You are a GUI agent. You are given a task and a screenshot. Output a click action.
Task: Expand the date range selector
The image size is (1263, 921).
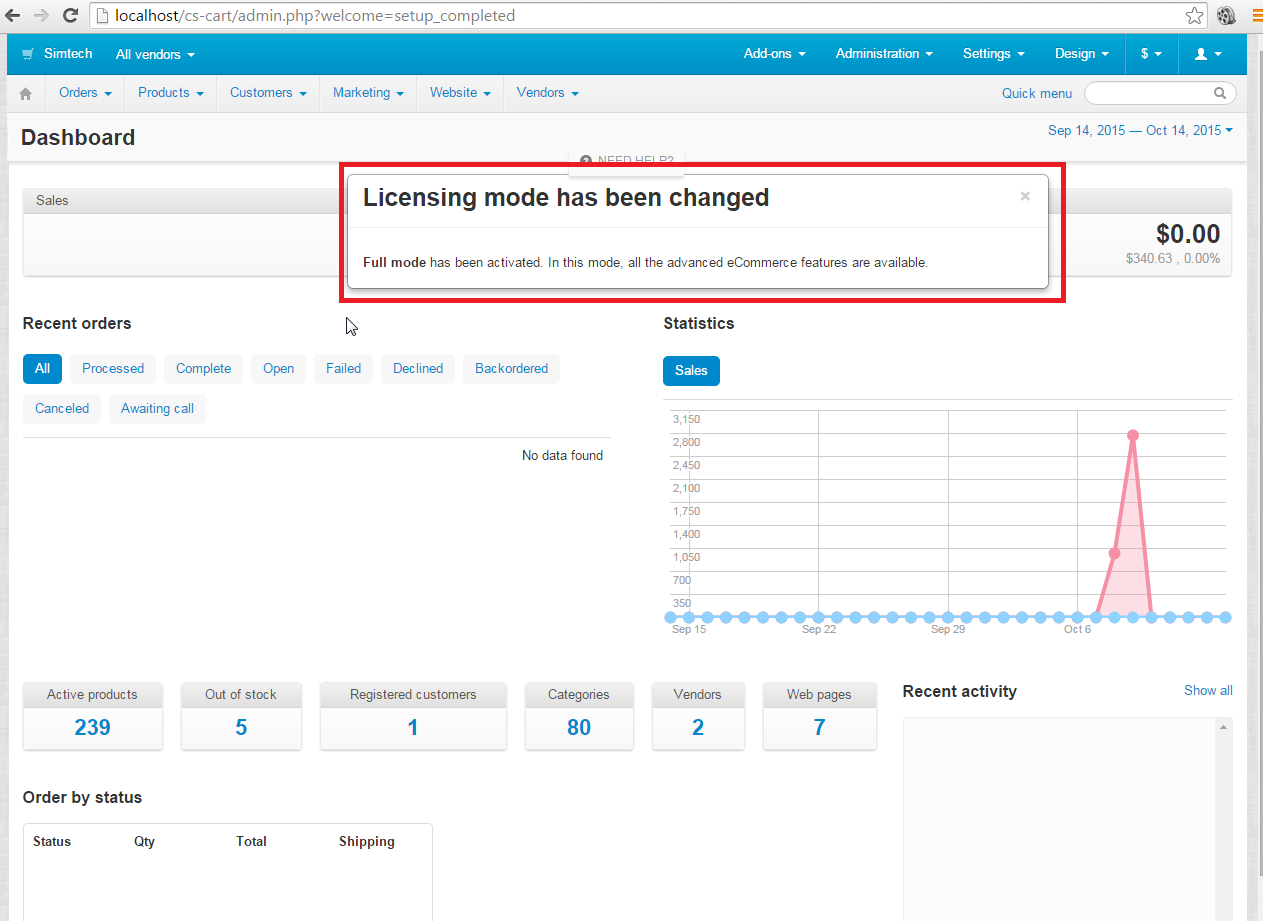click(x=1140, y=130)
